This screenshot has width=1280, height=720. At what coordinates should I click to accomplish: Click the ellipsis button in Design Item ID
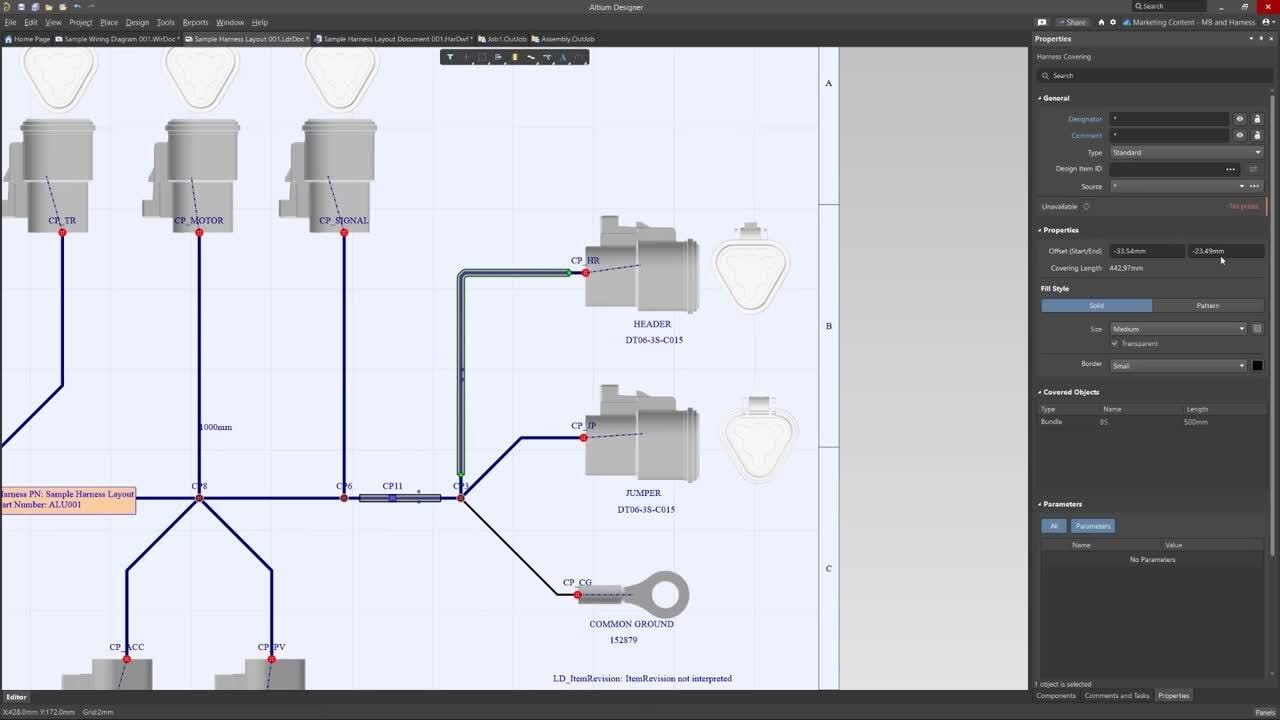click(1230, 169)
